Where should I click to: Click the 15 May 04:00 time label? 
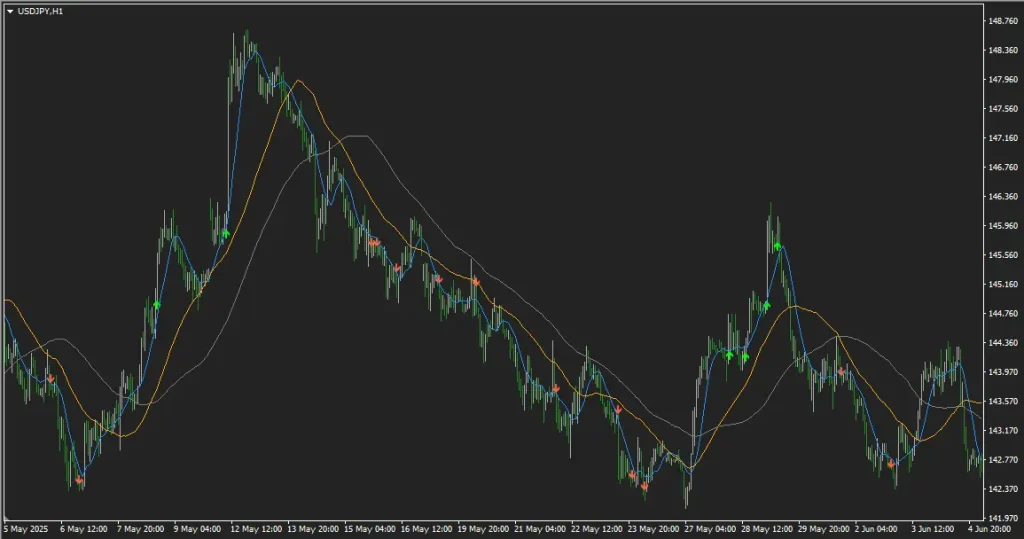pyautogui.click(x=370, y=529)
